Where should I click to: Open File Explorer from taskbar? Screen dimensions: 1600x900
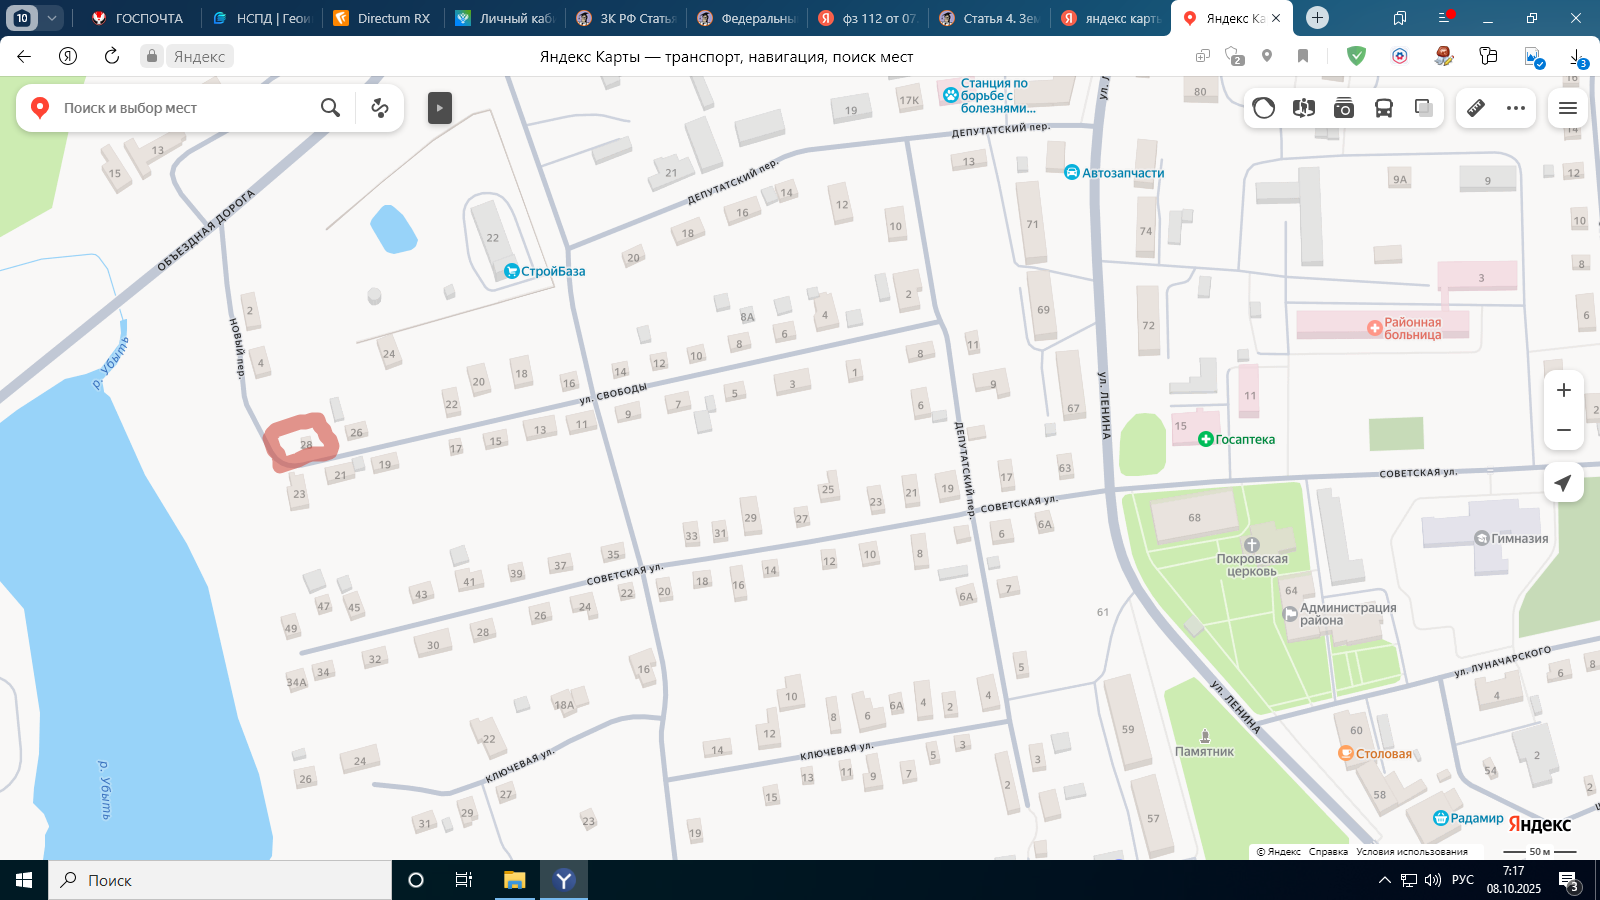pos(514,880)
